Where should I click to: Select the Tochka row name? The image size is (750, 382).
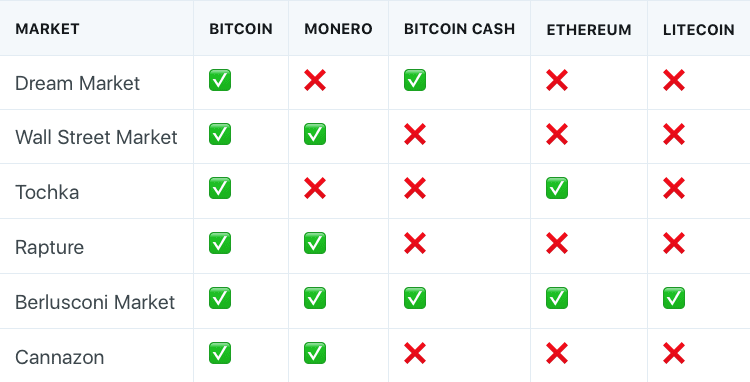pyautogui.click(x=47, y=192)
